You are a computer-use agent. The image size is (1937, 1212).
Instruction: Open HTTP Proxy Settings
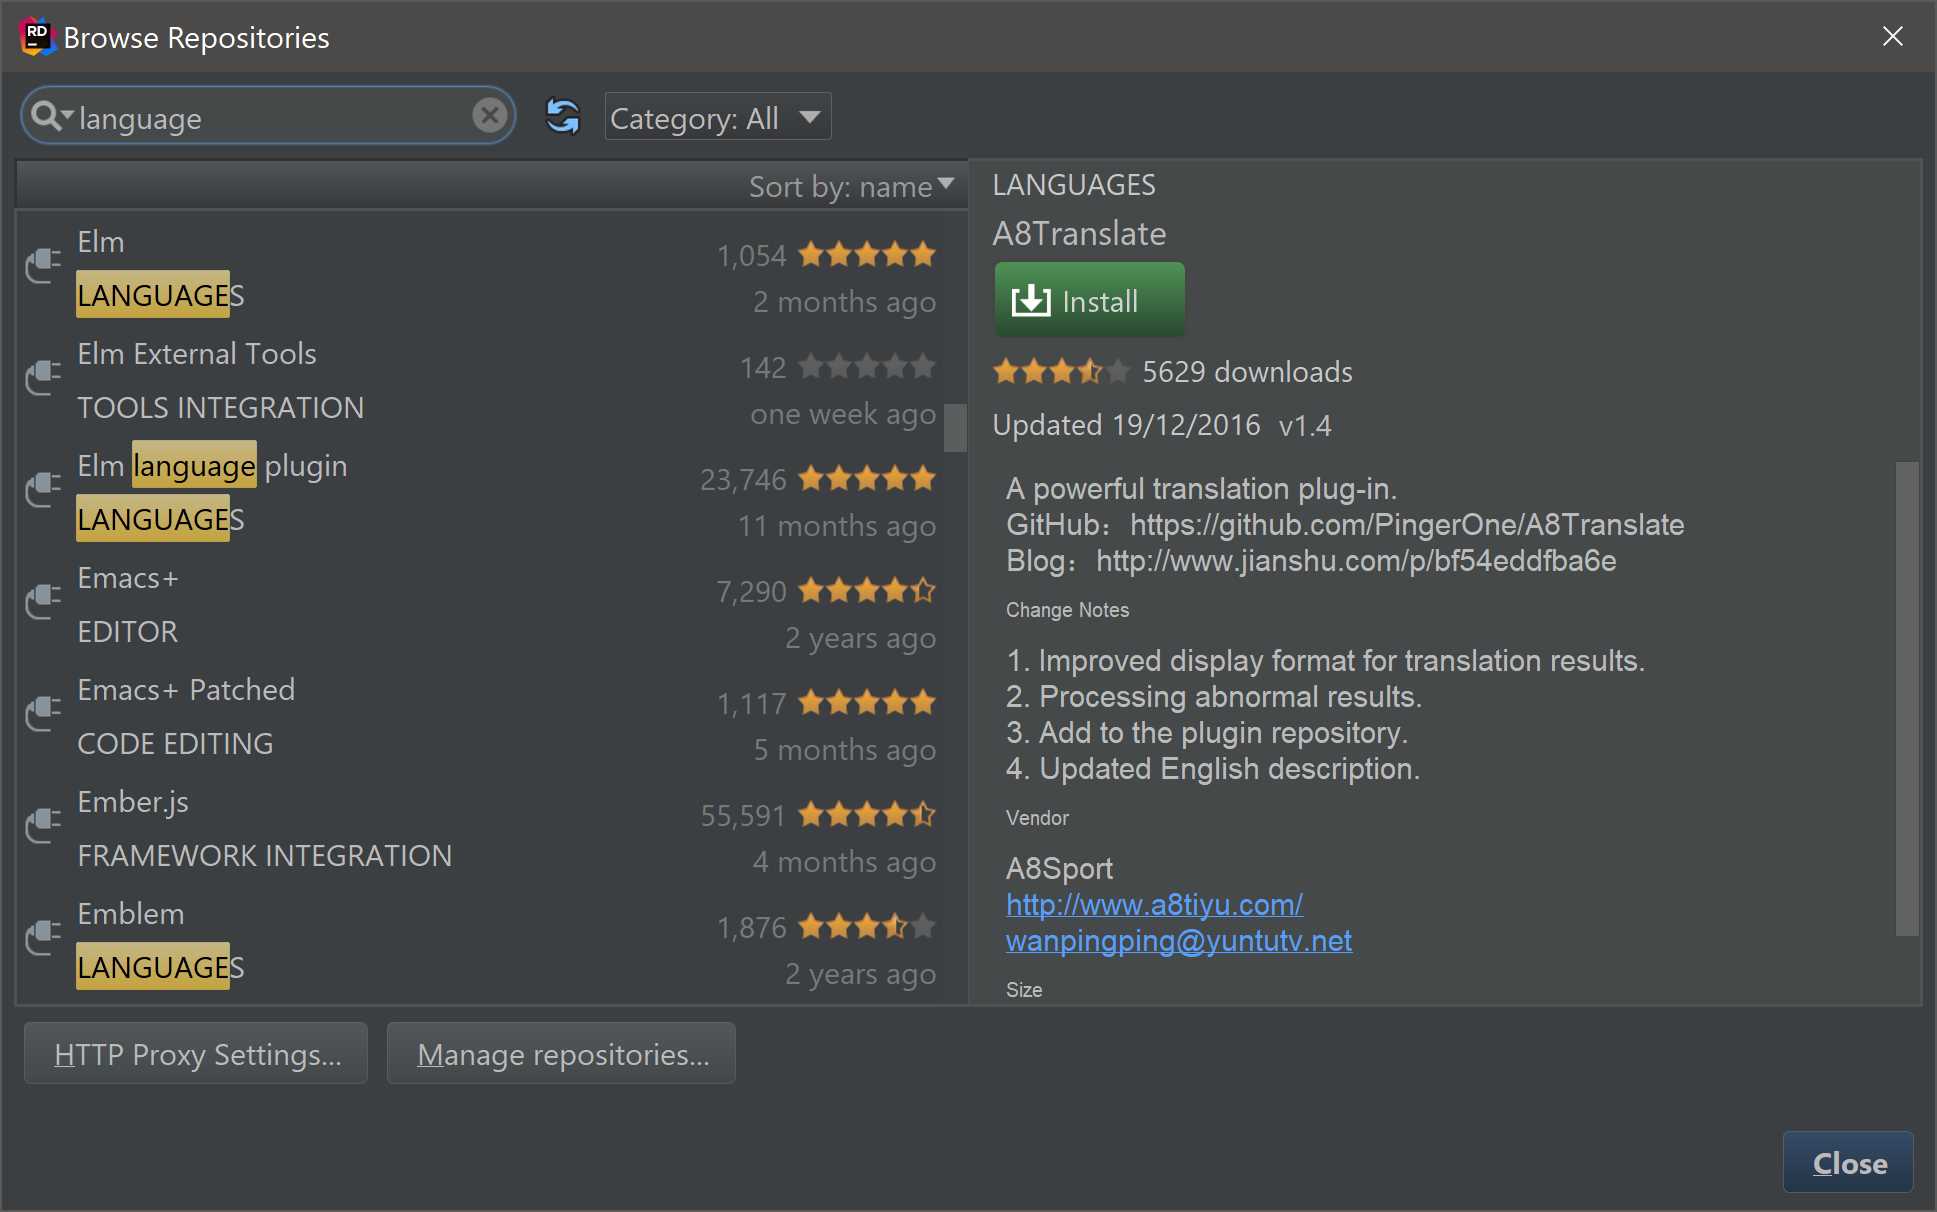click(196, 1054)
